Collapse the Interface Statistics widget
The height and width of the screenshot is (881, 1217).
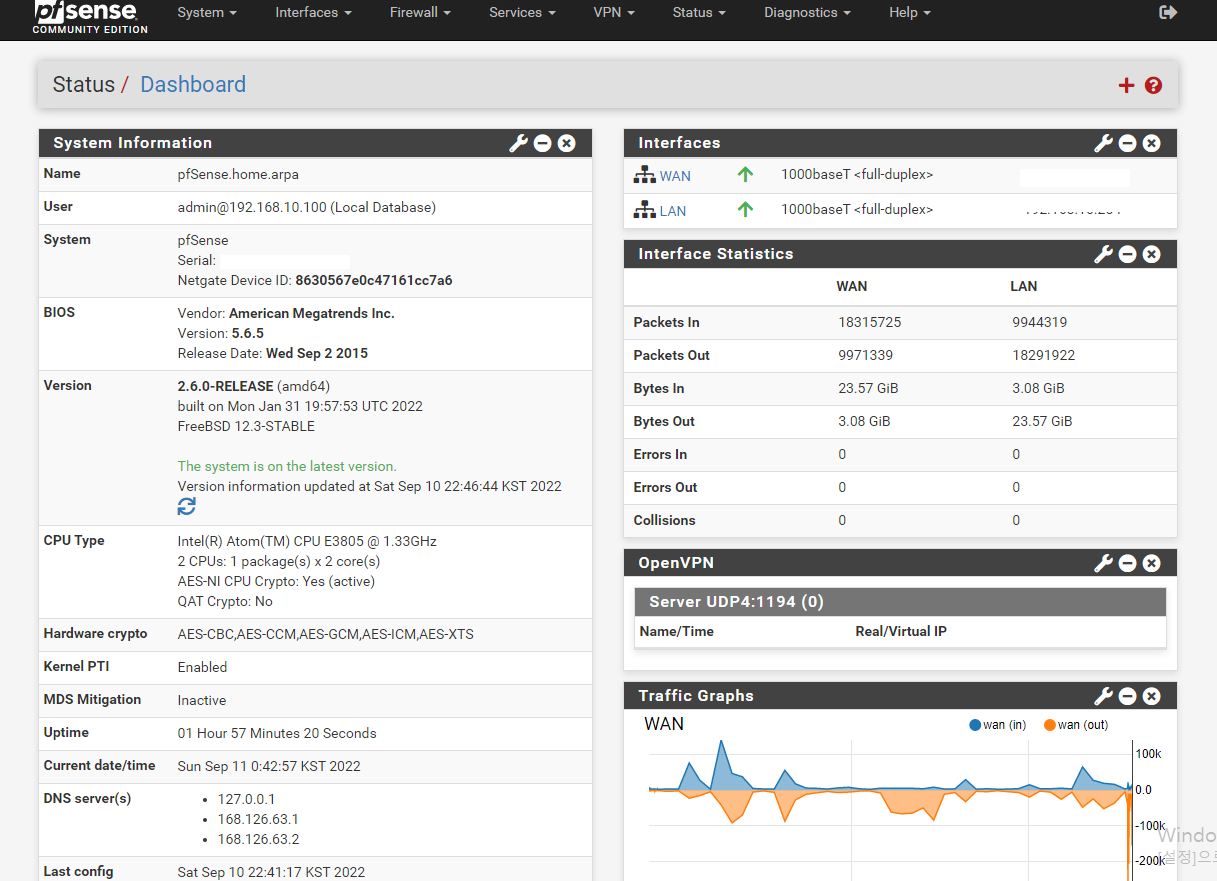click(1128, 254)
